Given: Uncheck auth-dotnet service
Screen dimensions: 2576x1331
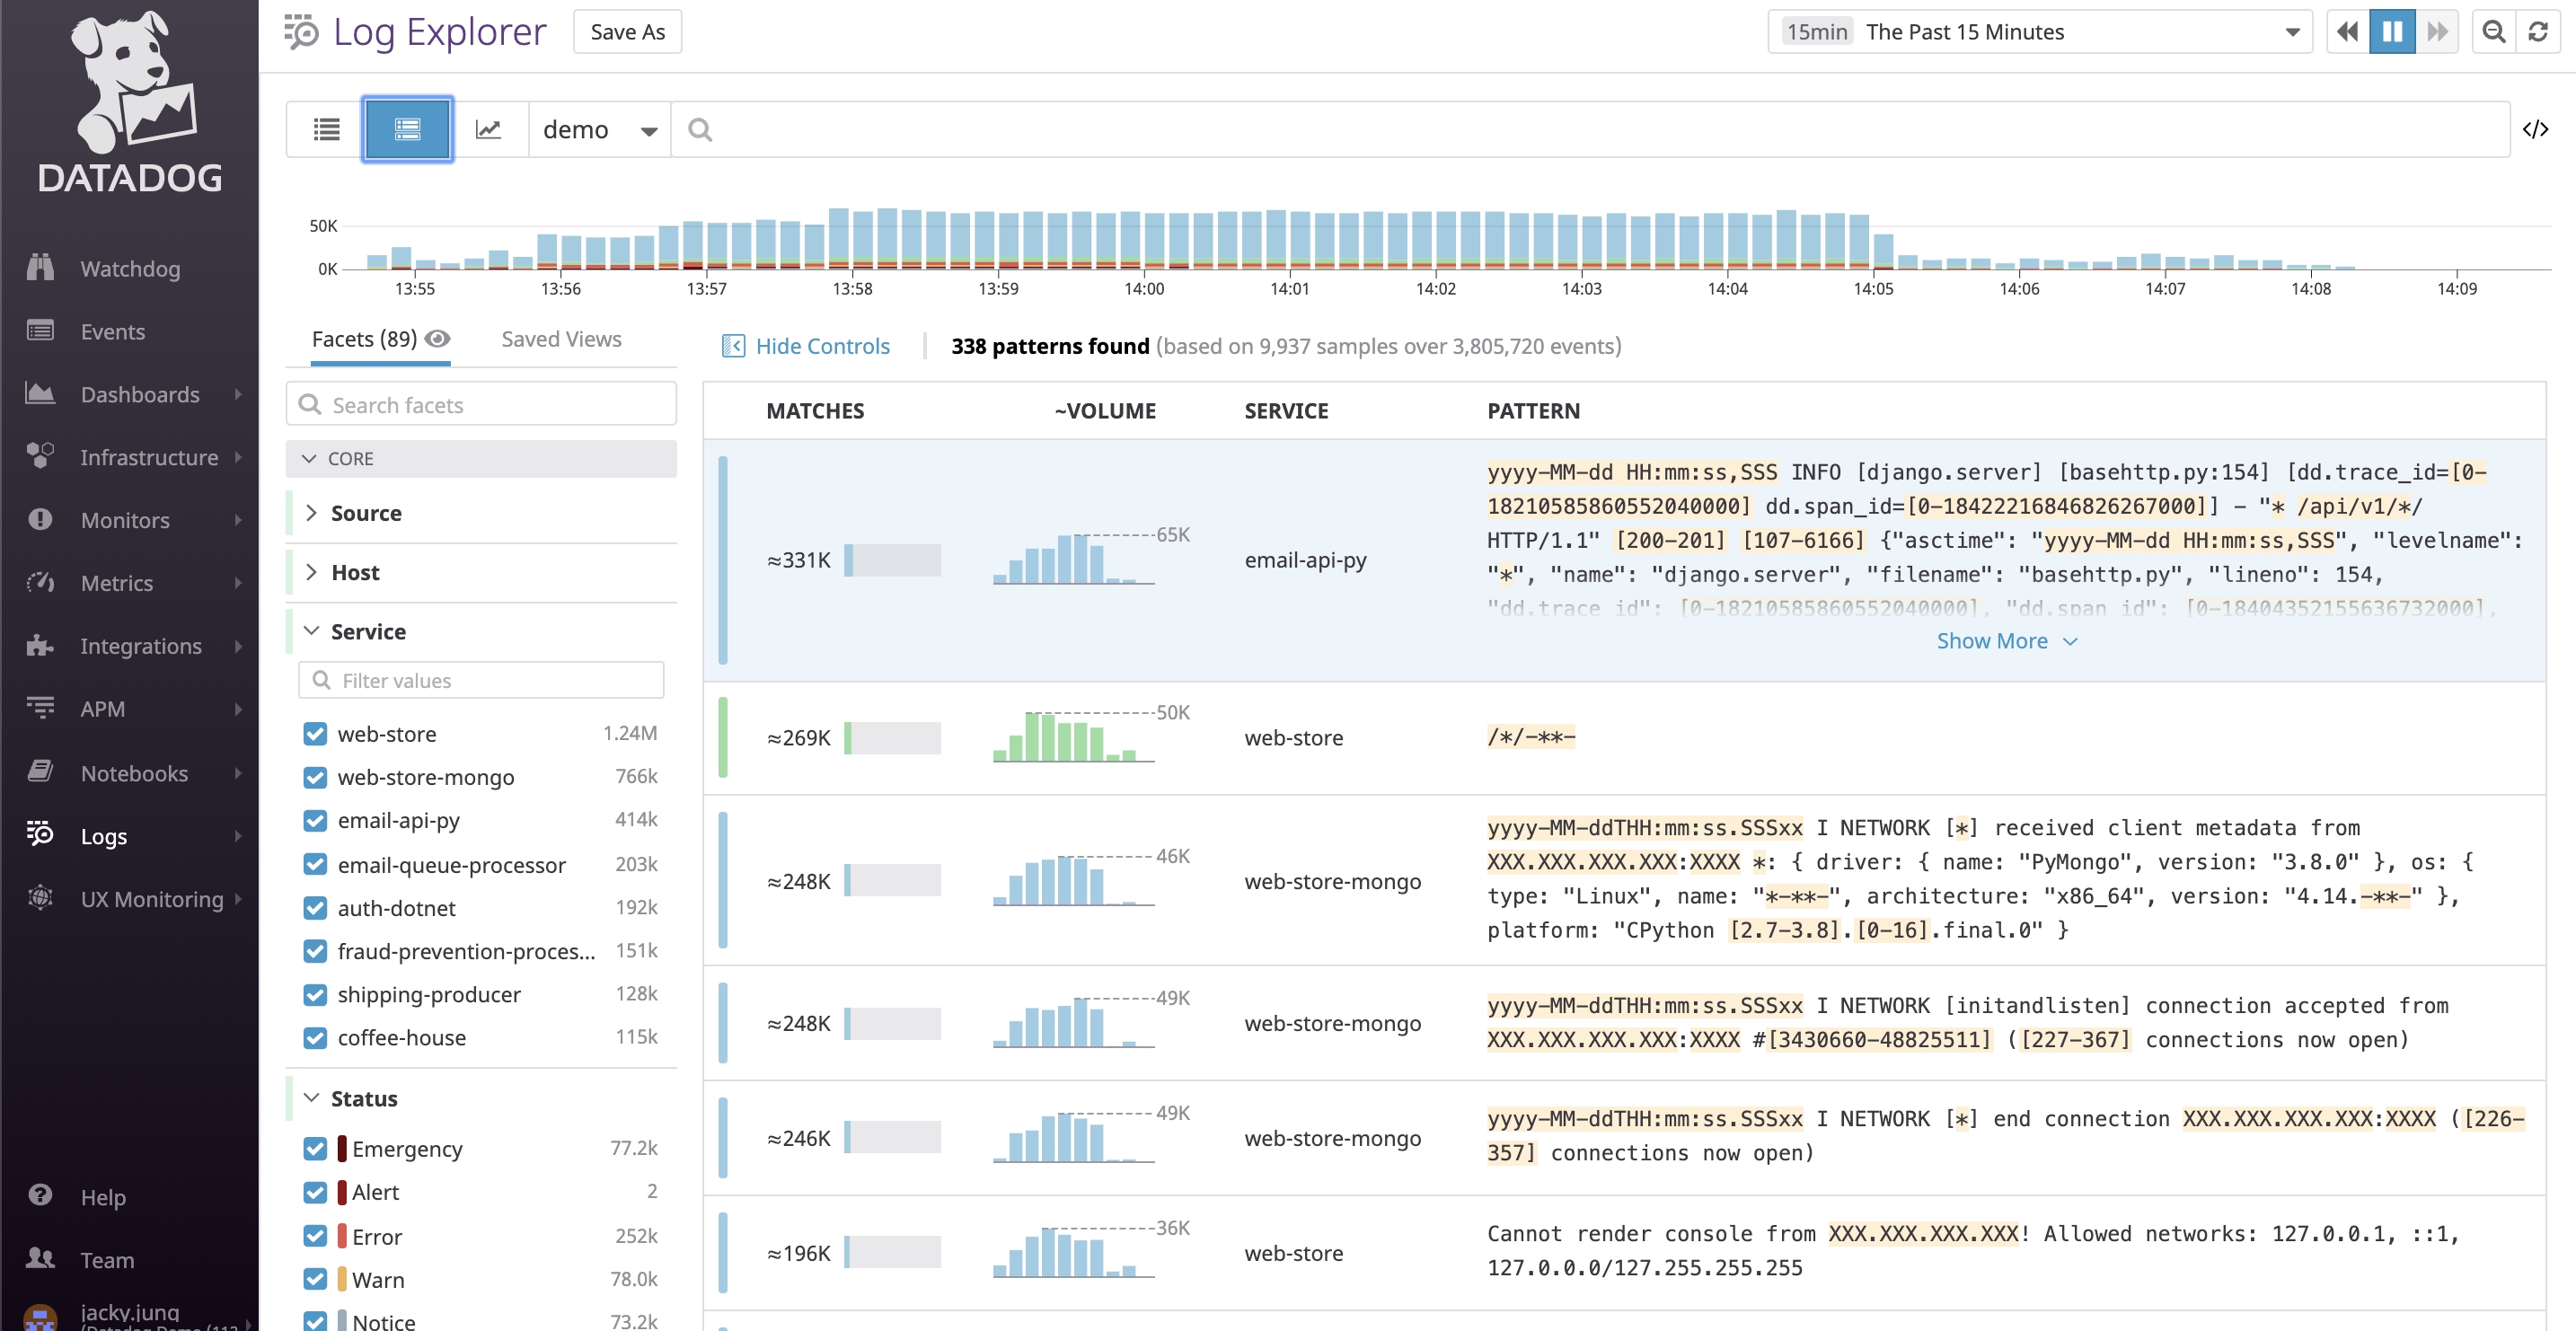Looking at the screenshot, I should tap(315, 907).
